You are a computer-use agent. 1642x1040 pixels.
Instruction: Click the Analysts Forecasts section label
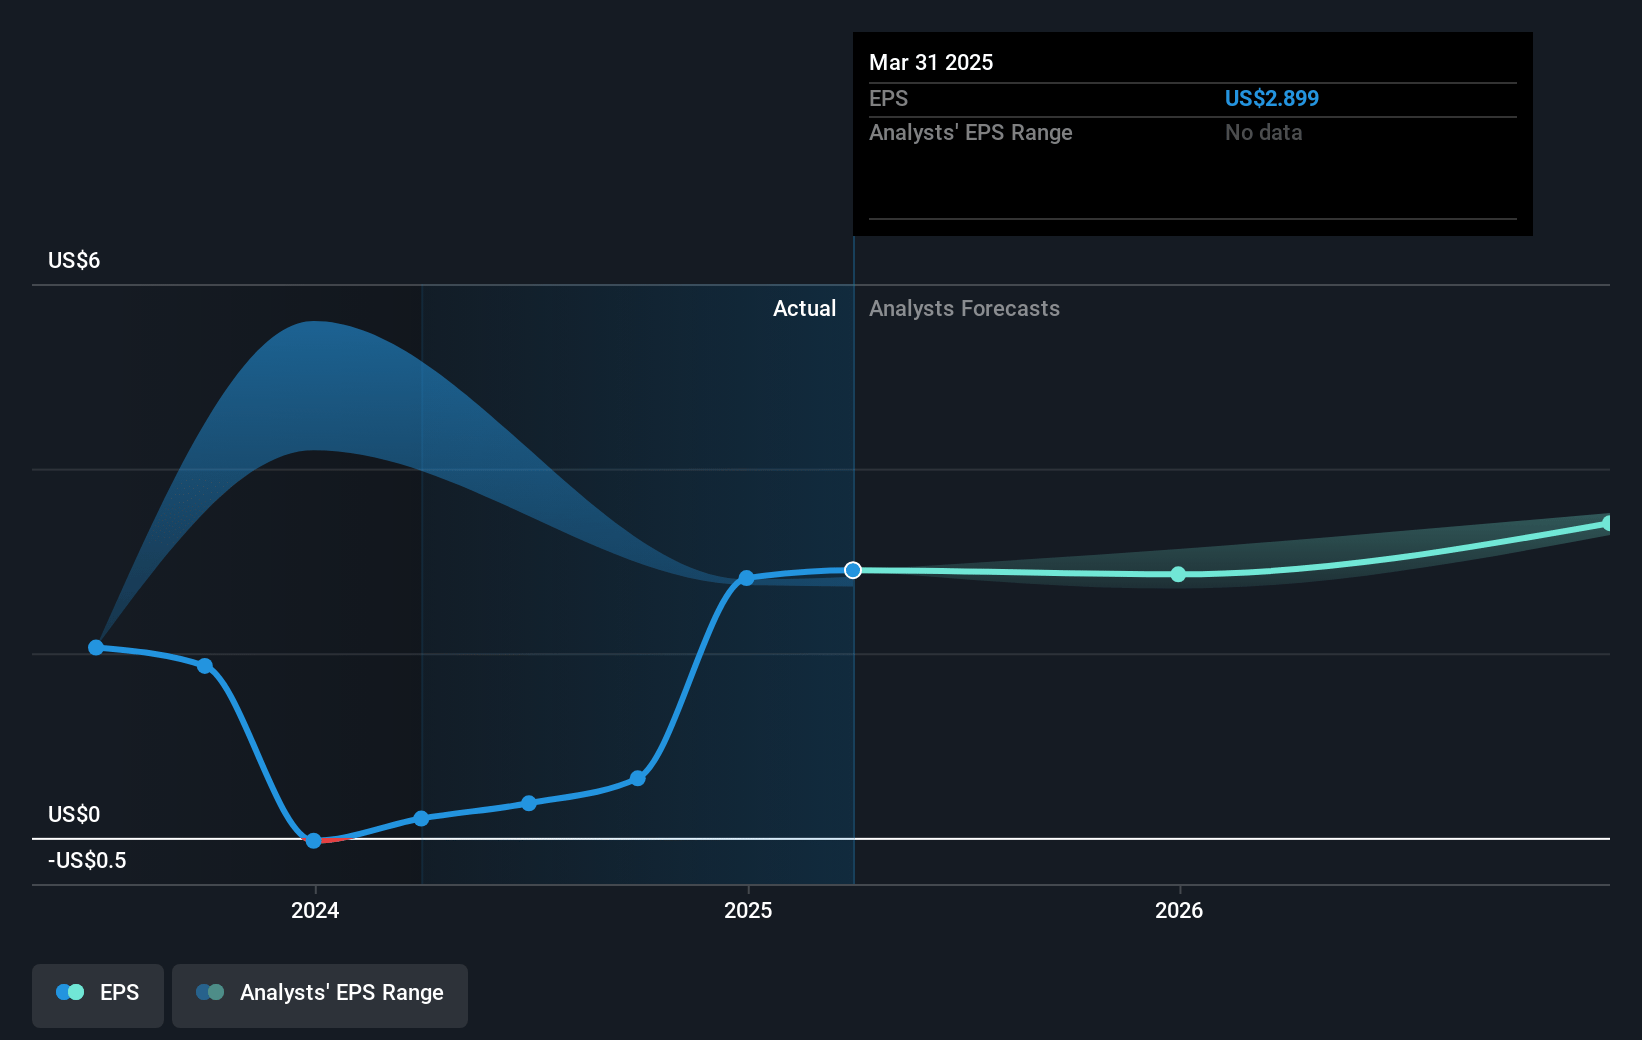pos(964,309)
